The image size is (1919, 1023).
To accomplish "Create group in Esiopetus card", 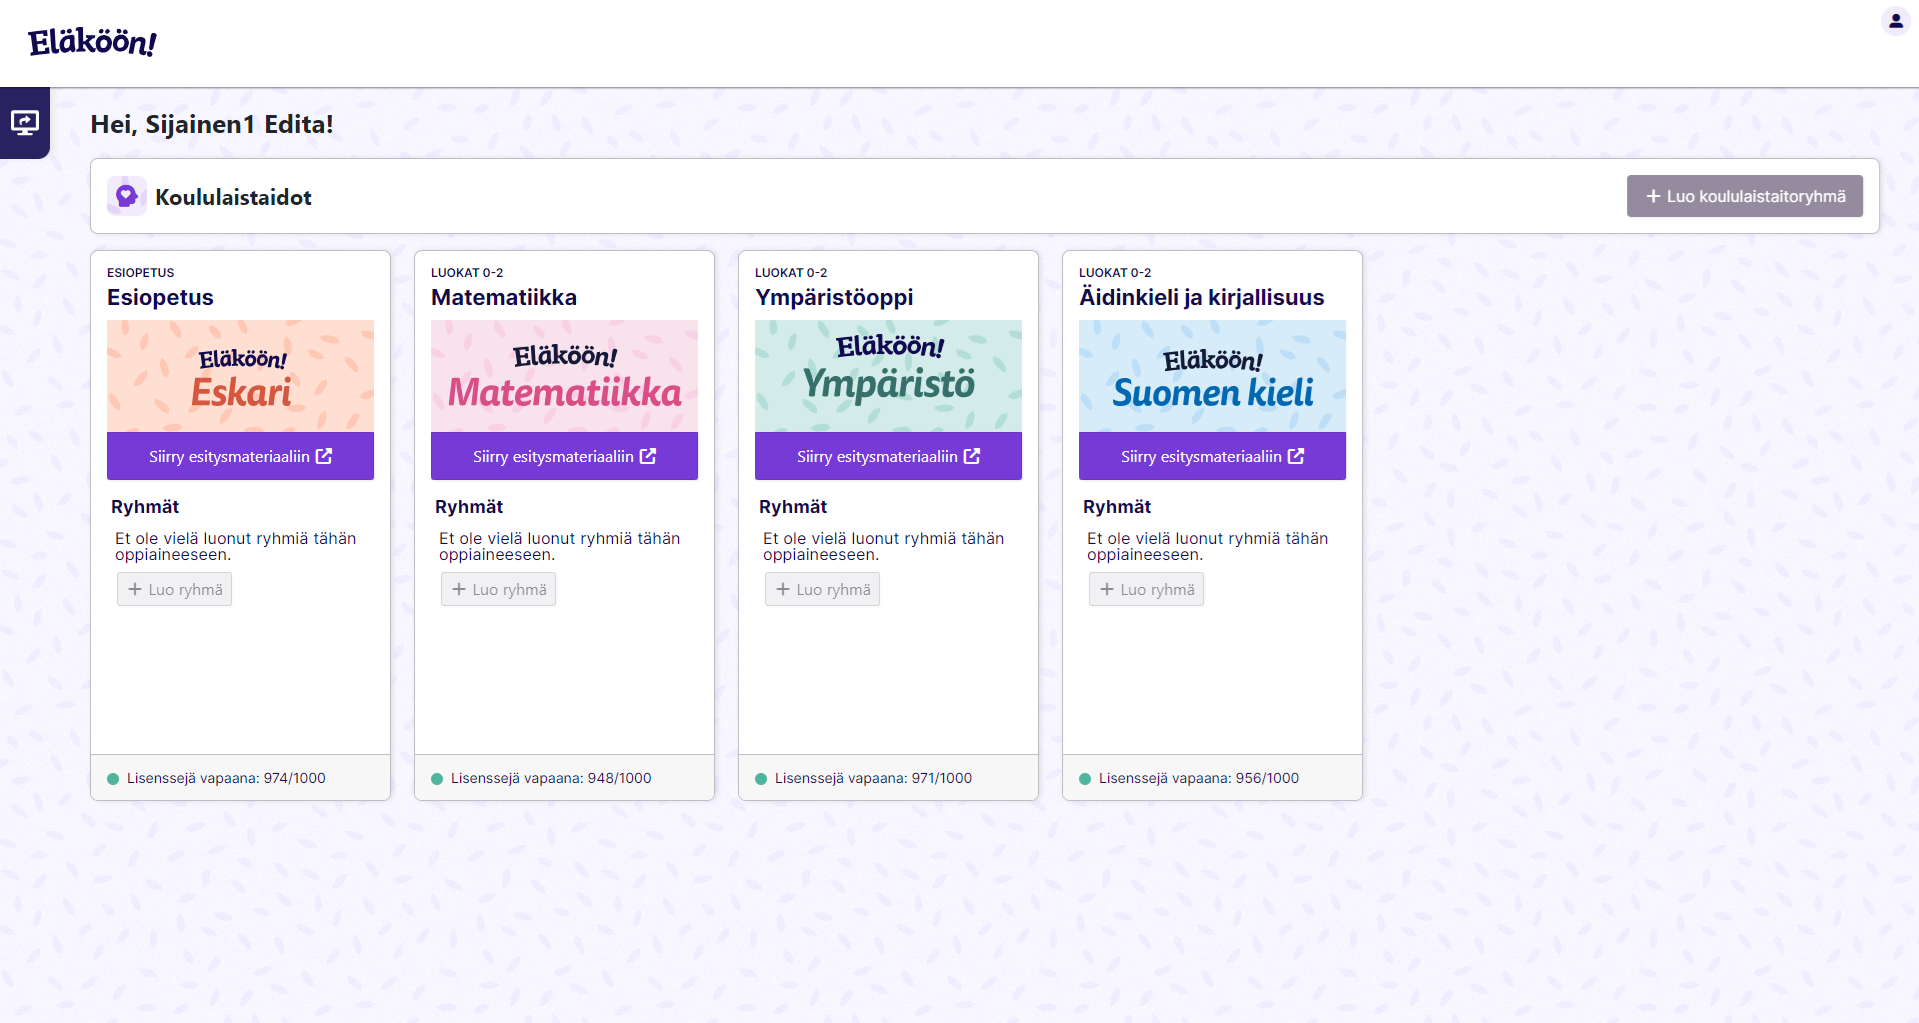I will point(174,589).
